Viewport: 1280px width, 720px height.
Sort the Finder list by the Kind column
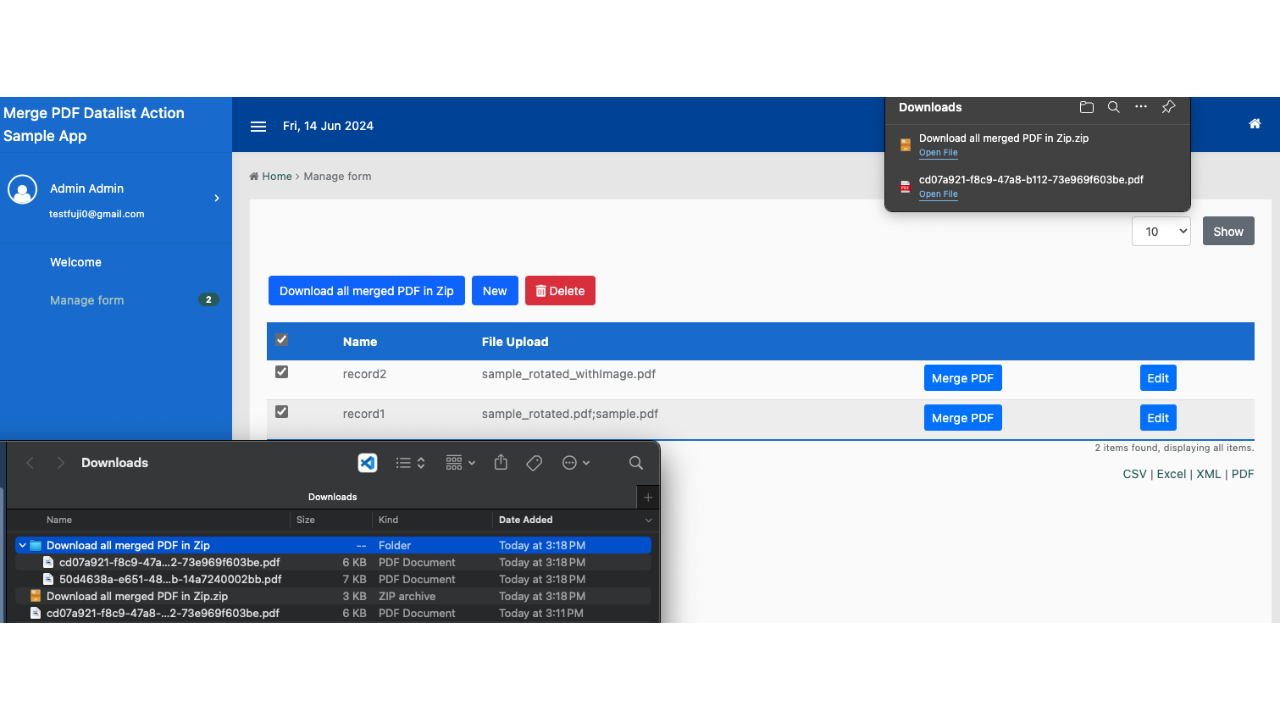pos(388,520)
